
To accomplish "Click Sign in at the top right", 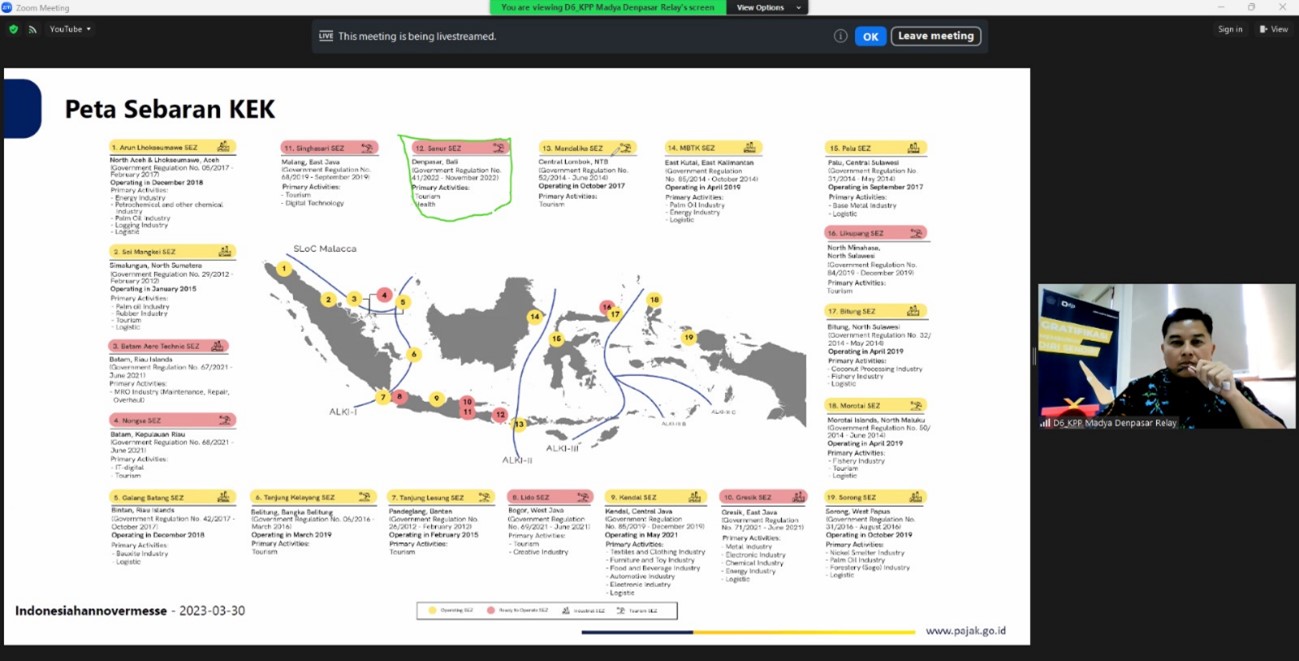I will click(1230, 29).
